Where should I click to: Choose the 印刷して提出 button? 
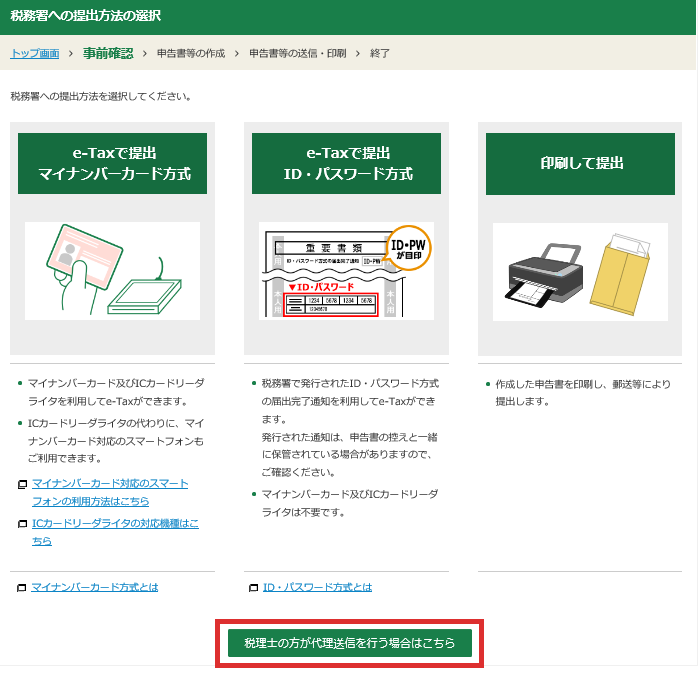(580, 163)
